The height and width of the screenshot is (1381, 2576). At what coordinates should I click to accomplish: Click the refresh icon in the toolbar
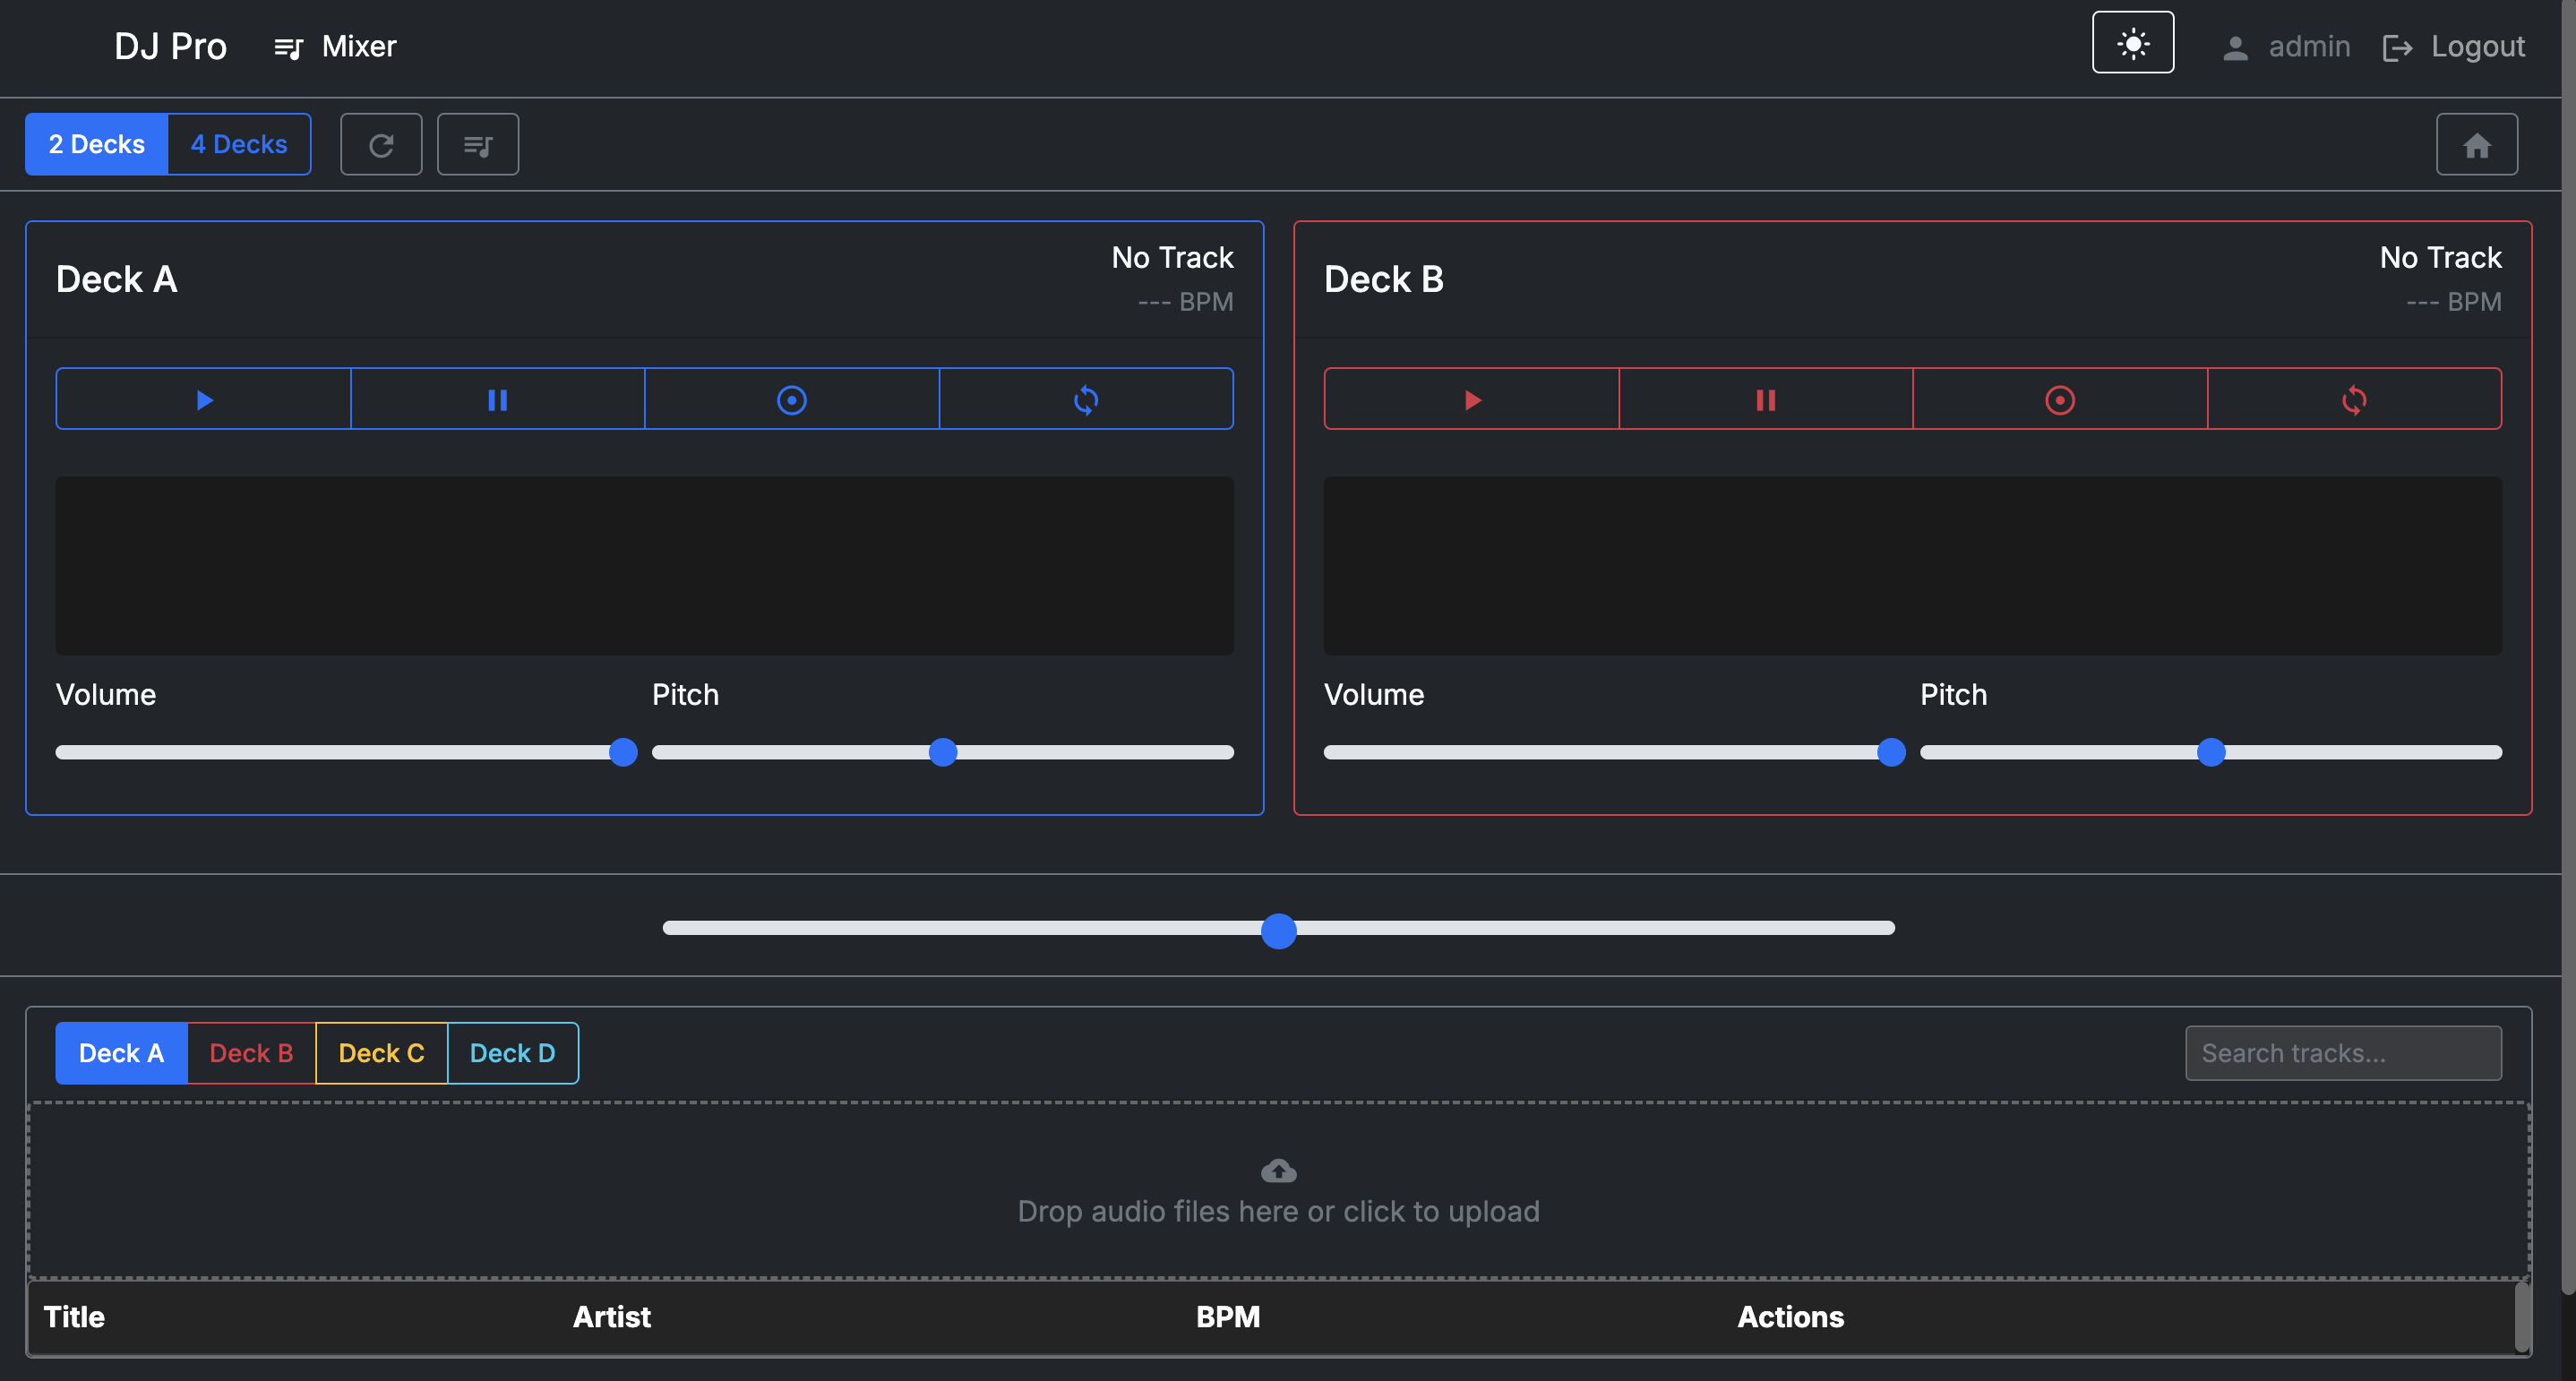[381, 144]
